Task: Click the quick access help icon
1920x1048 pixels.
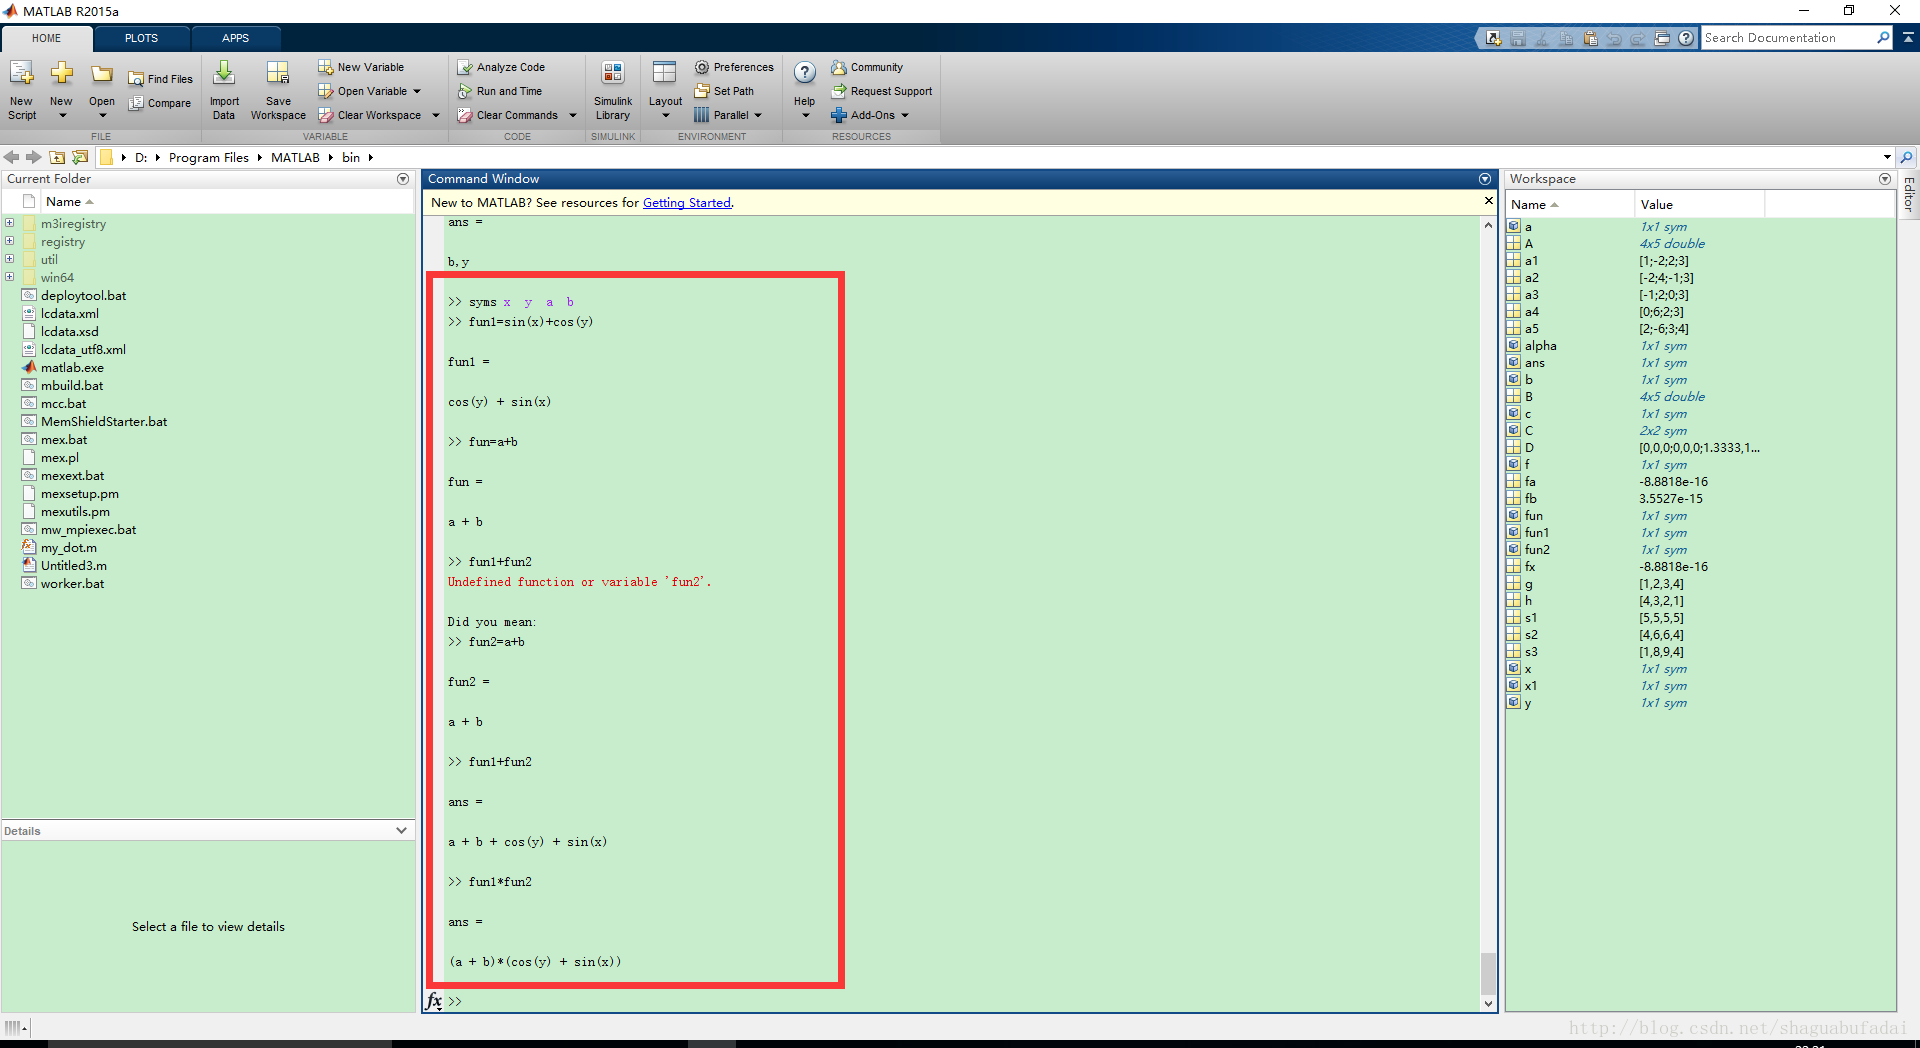Action: tap(1686, 38)
